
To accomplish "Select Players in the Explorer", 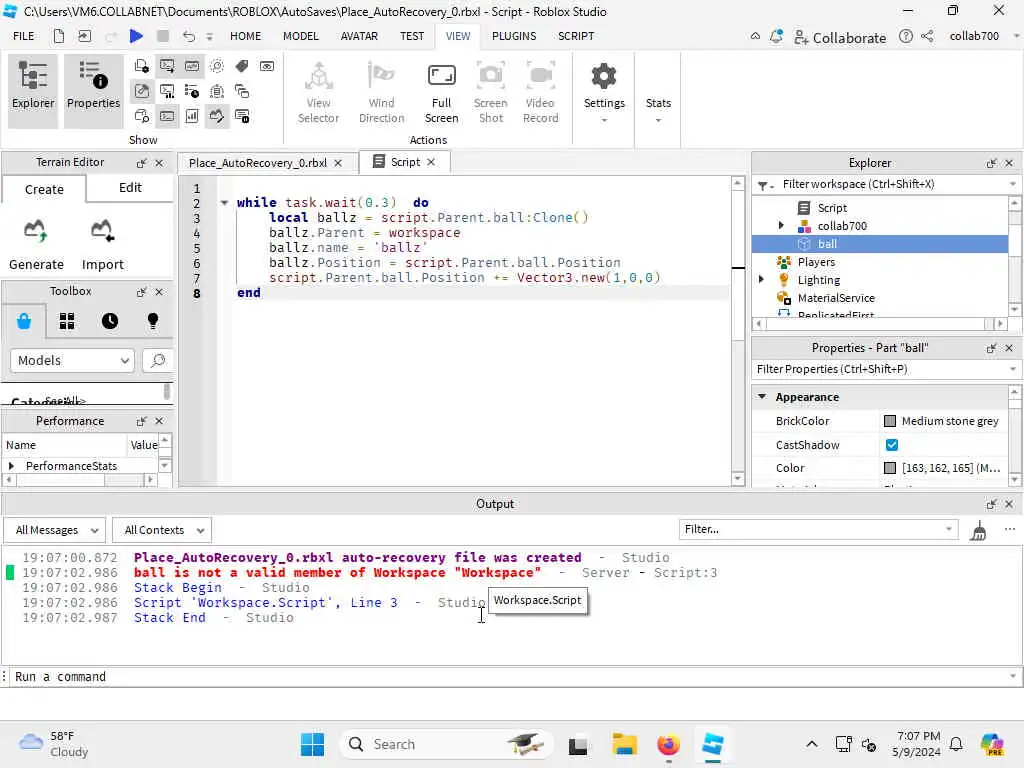I will (816, 262).
